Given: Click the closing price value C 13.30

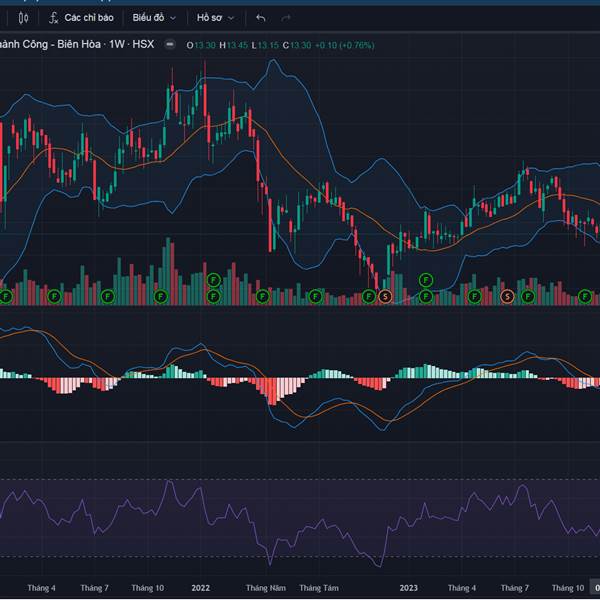Looking at the screenshot, I should (x=299, y=45).
